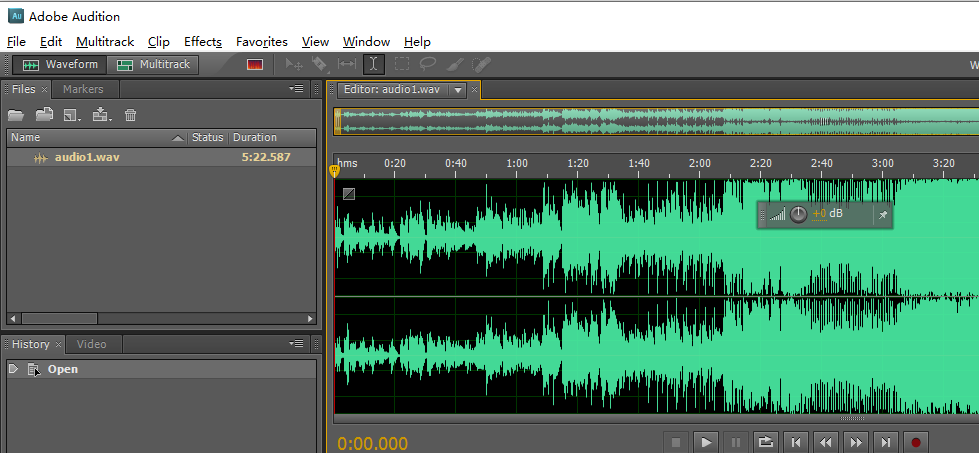Select the Files tab
The image size is (979, 453).
click(24, 89)
